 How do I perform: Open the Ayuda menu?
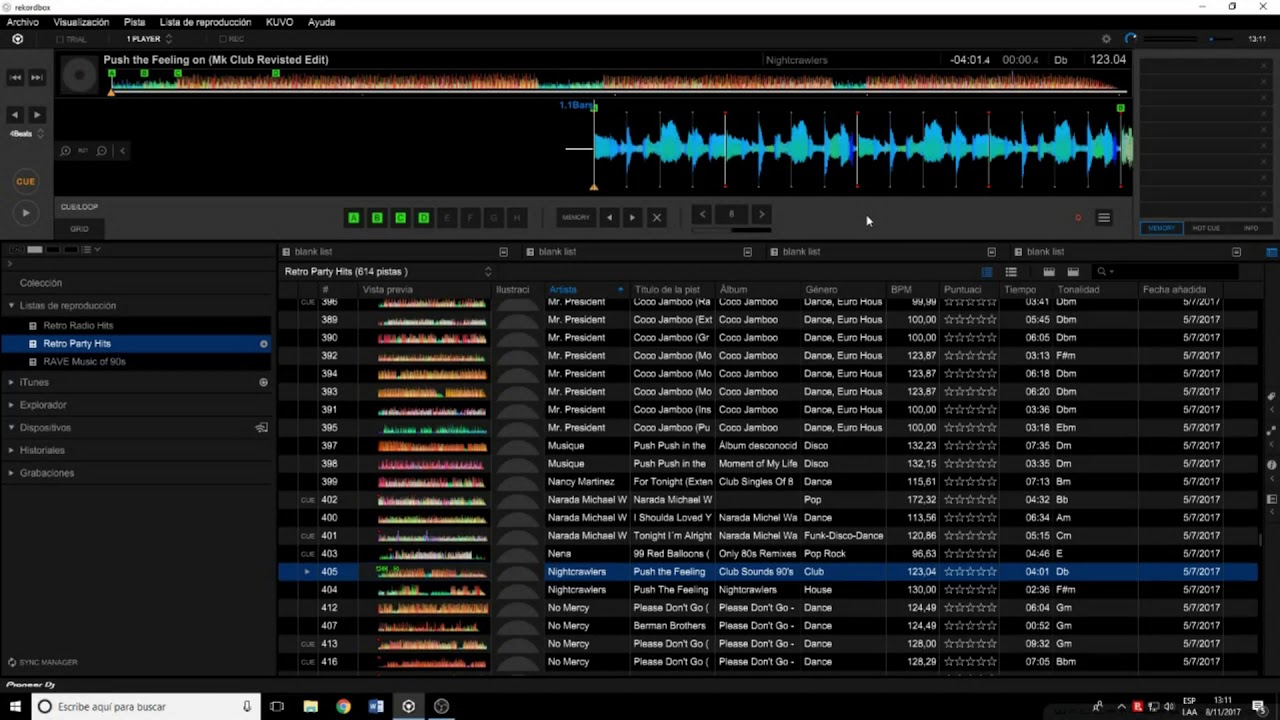(x=321, y=22)
